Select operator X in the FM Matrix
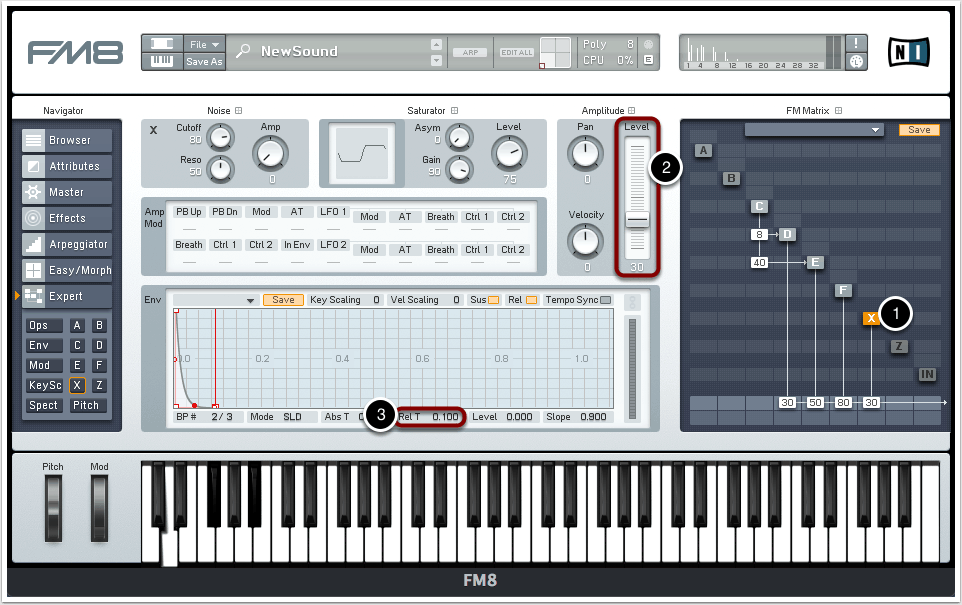 [x=871, y=318]
